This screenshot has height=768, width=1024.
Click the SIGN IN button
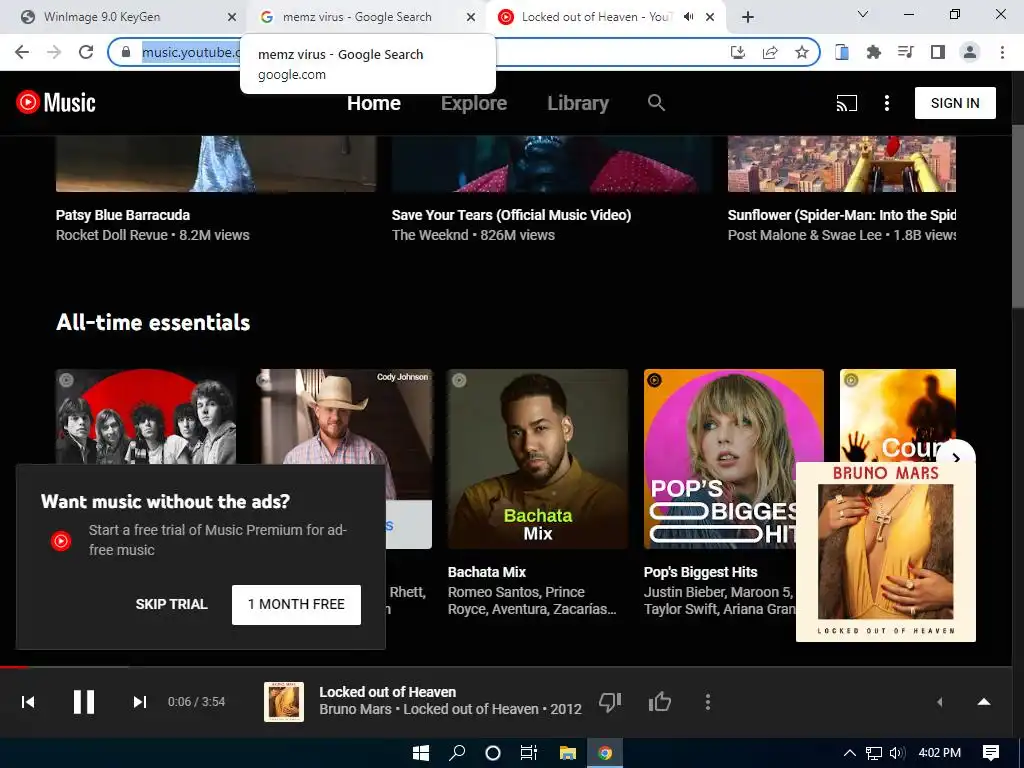point(955,103)
